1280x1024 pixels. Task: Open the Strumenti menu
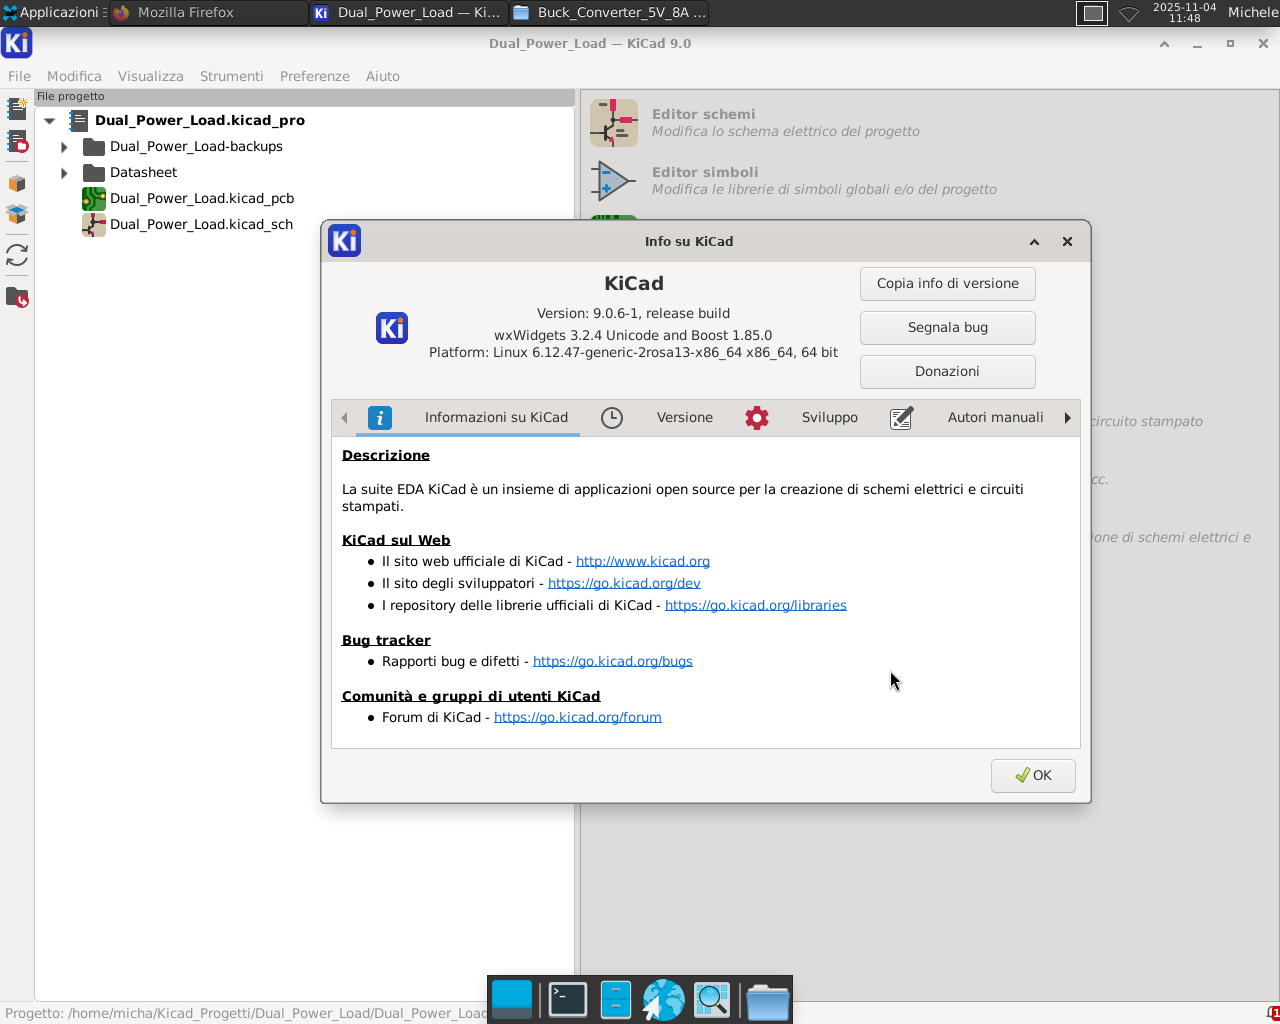pos(232,76)
